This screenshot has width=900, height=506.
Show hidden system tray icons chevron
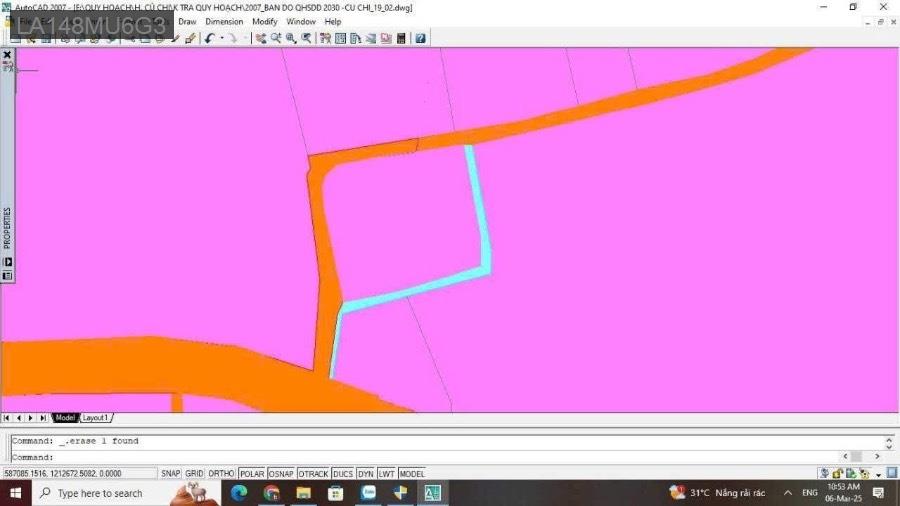(788, 493)
